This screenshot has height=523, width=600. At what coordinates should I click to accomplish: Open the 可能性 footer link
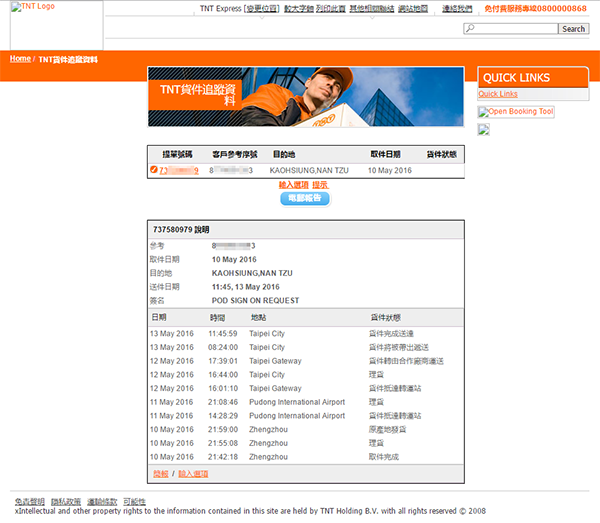pyautogui.click(x=134, y=501)
